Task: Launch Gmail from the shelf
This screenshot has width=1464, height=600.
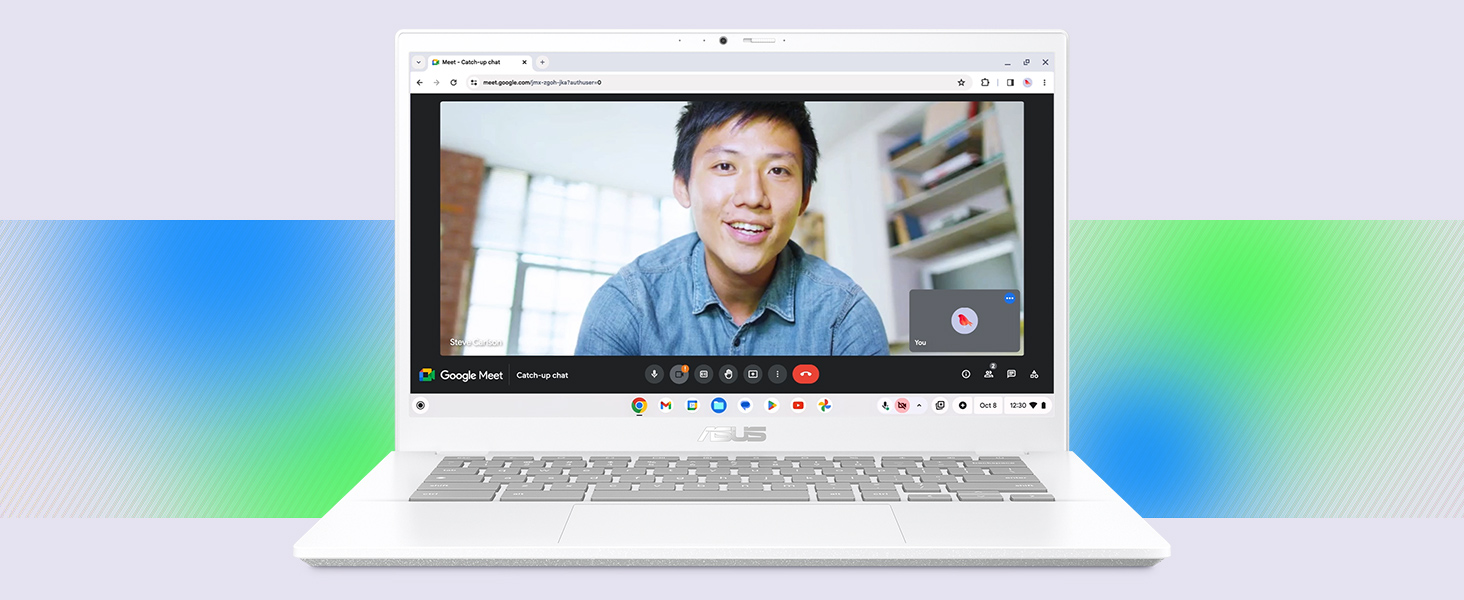Action: 666,405
